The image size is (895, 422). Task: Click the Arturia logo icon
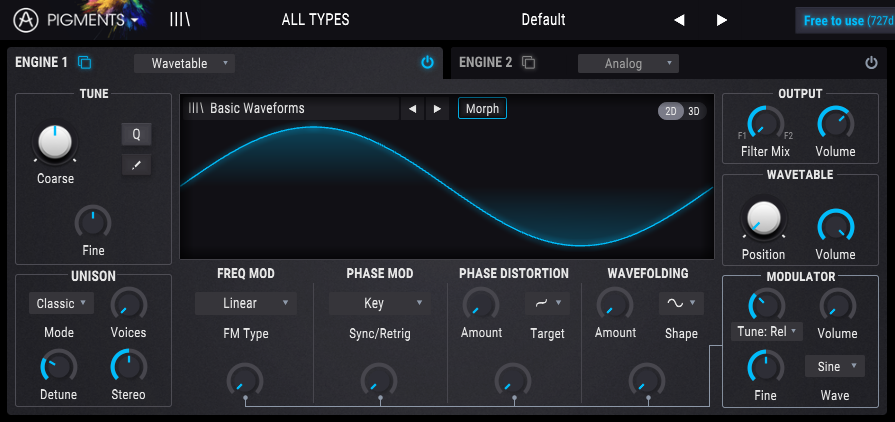pos(26,21)
